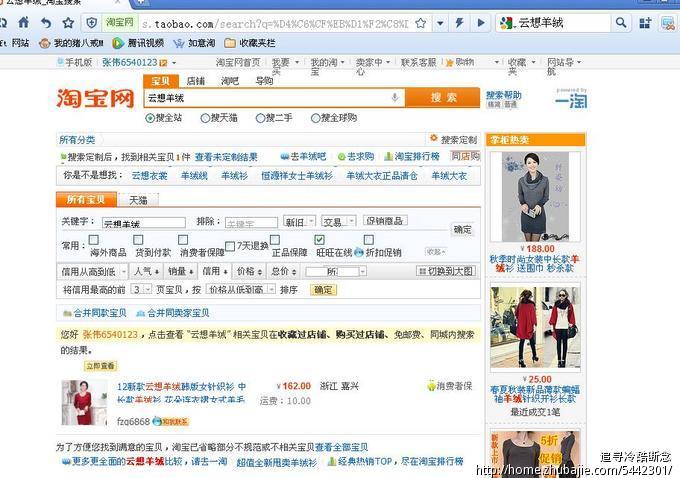The image size is (680, 478).
Task: Check the 7天退换 checkbox
Action: pos(230,246)
